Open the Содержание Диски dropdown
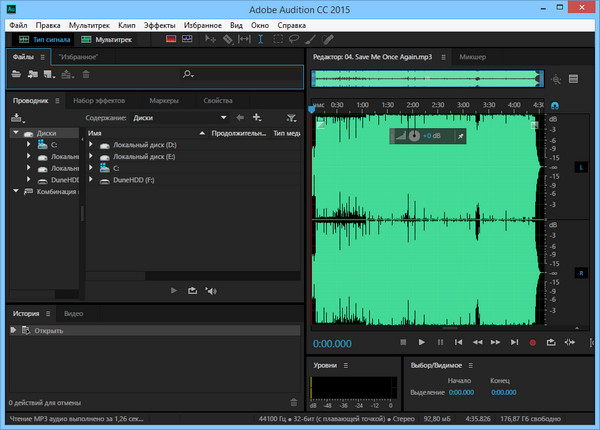600x430 pixels. point(223,117)
